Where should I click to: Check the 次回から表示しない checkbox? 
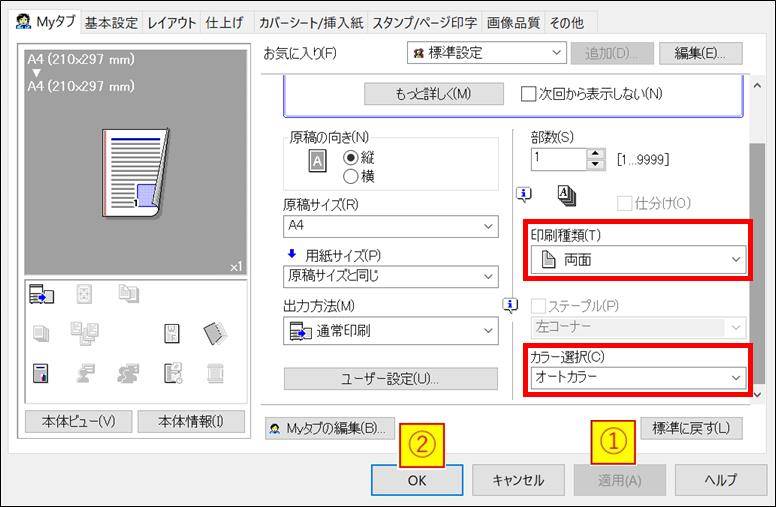coord(528,94)
